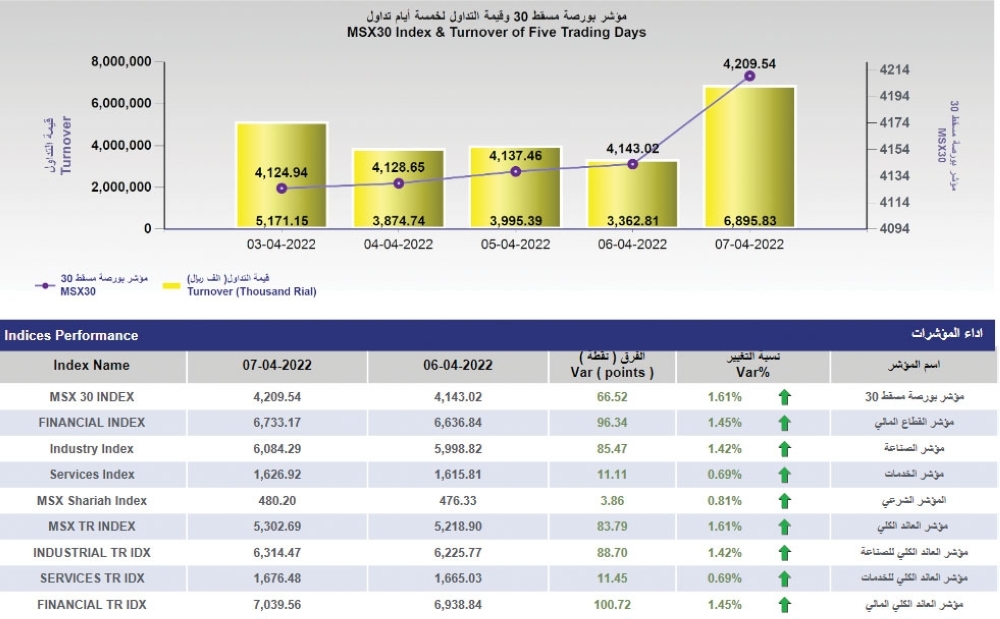Screen dimensions: 1000x619
Task: Click the Industry Index row name
Action: point(92,449)
